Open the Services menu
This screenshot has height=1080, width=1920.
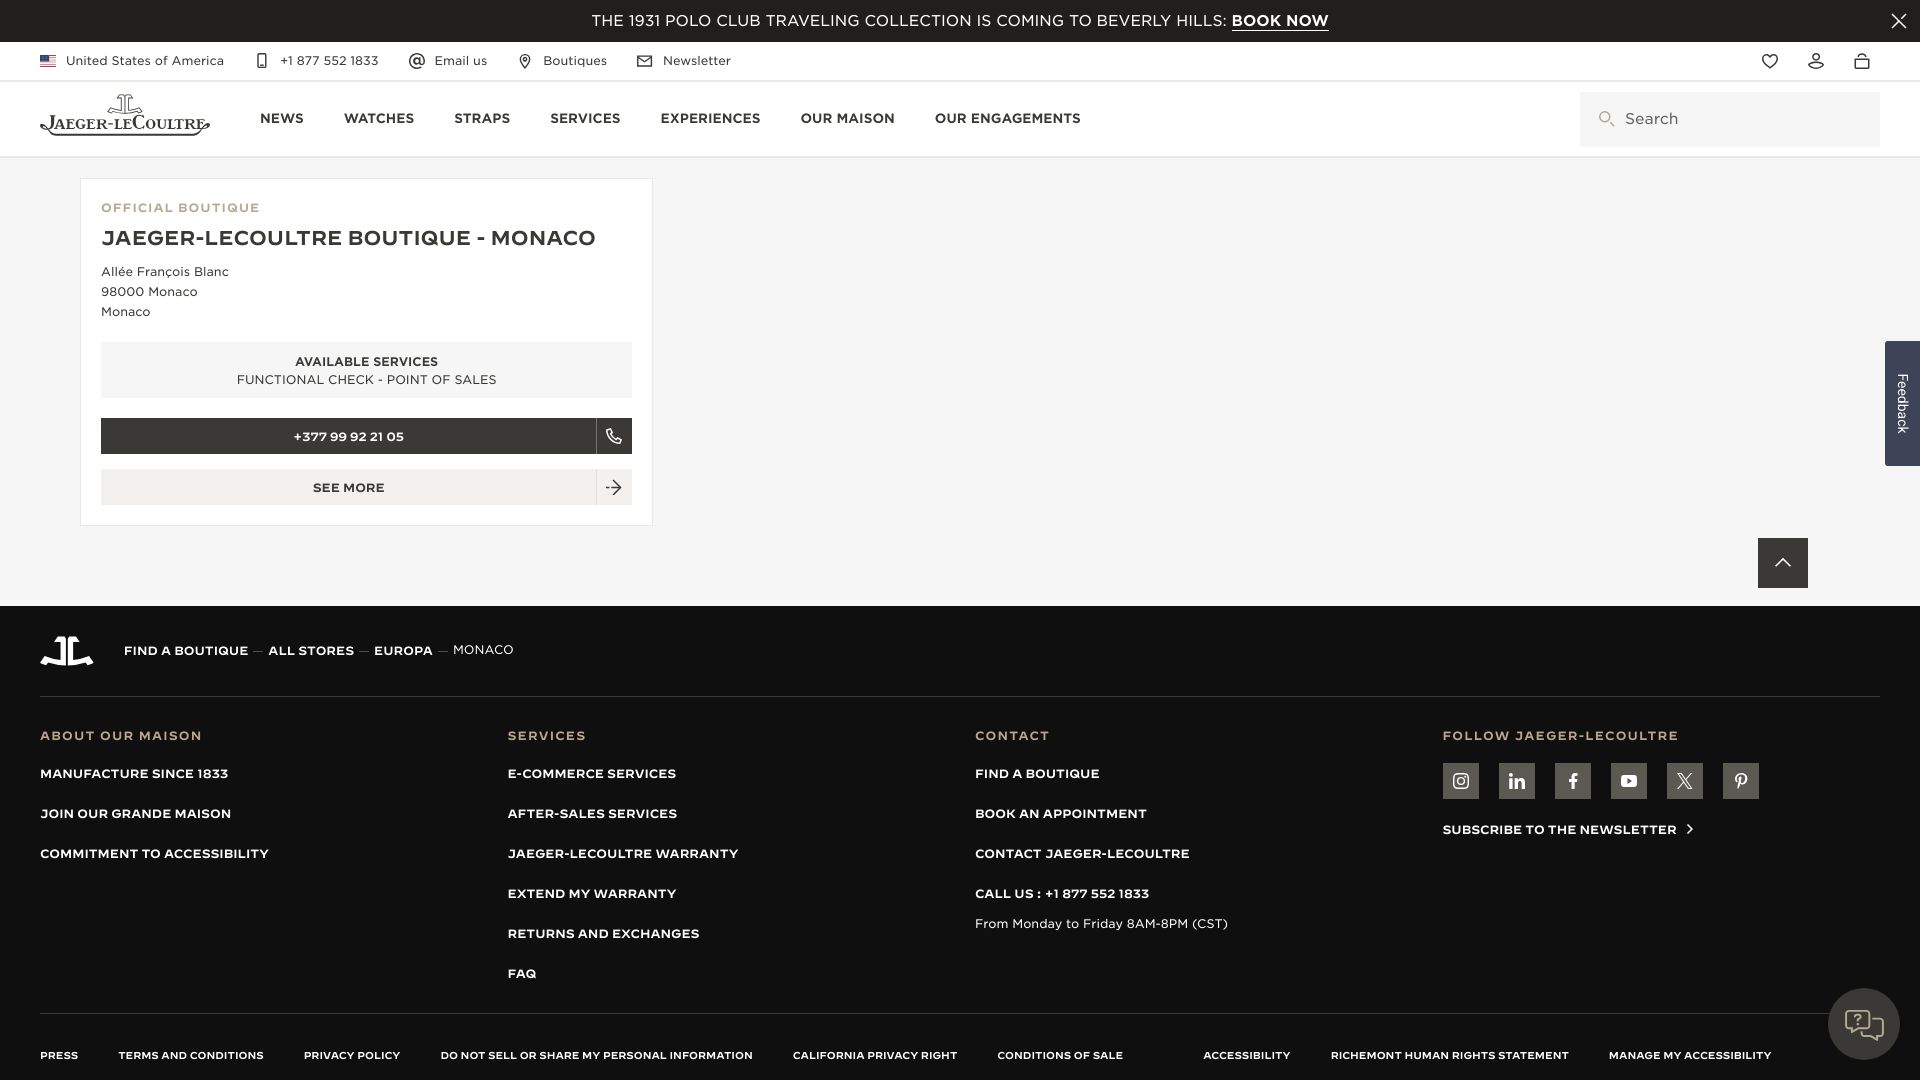(585, 118)
